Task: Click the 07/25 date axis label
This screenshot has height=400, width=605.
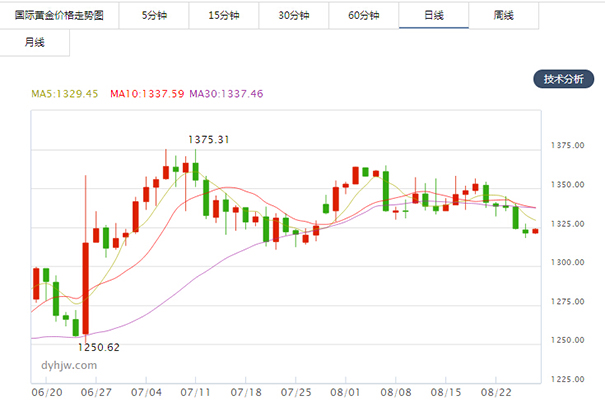Action: (296, 393)
